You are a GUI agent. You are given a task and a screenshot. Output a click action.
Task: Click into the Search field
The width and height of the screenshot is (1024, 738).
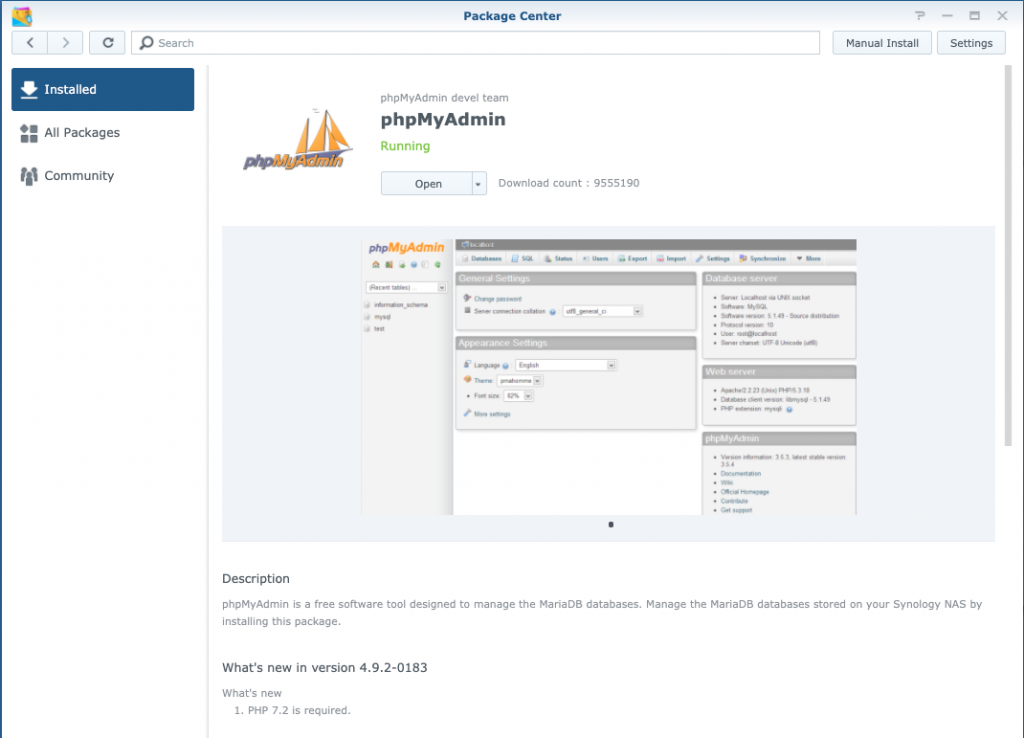tap(475, 43)
